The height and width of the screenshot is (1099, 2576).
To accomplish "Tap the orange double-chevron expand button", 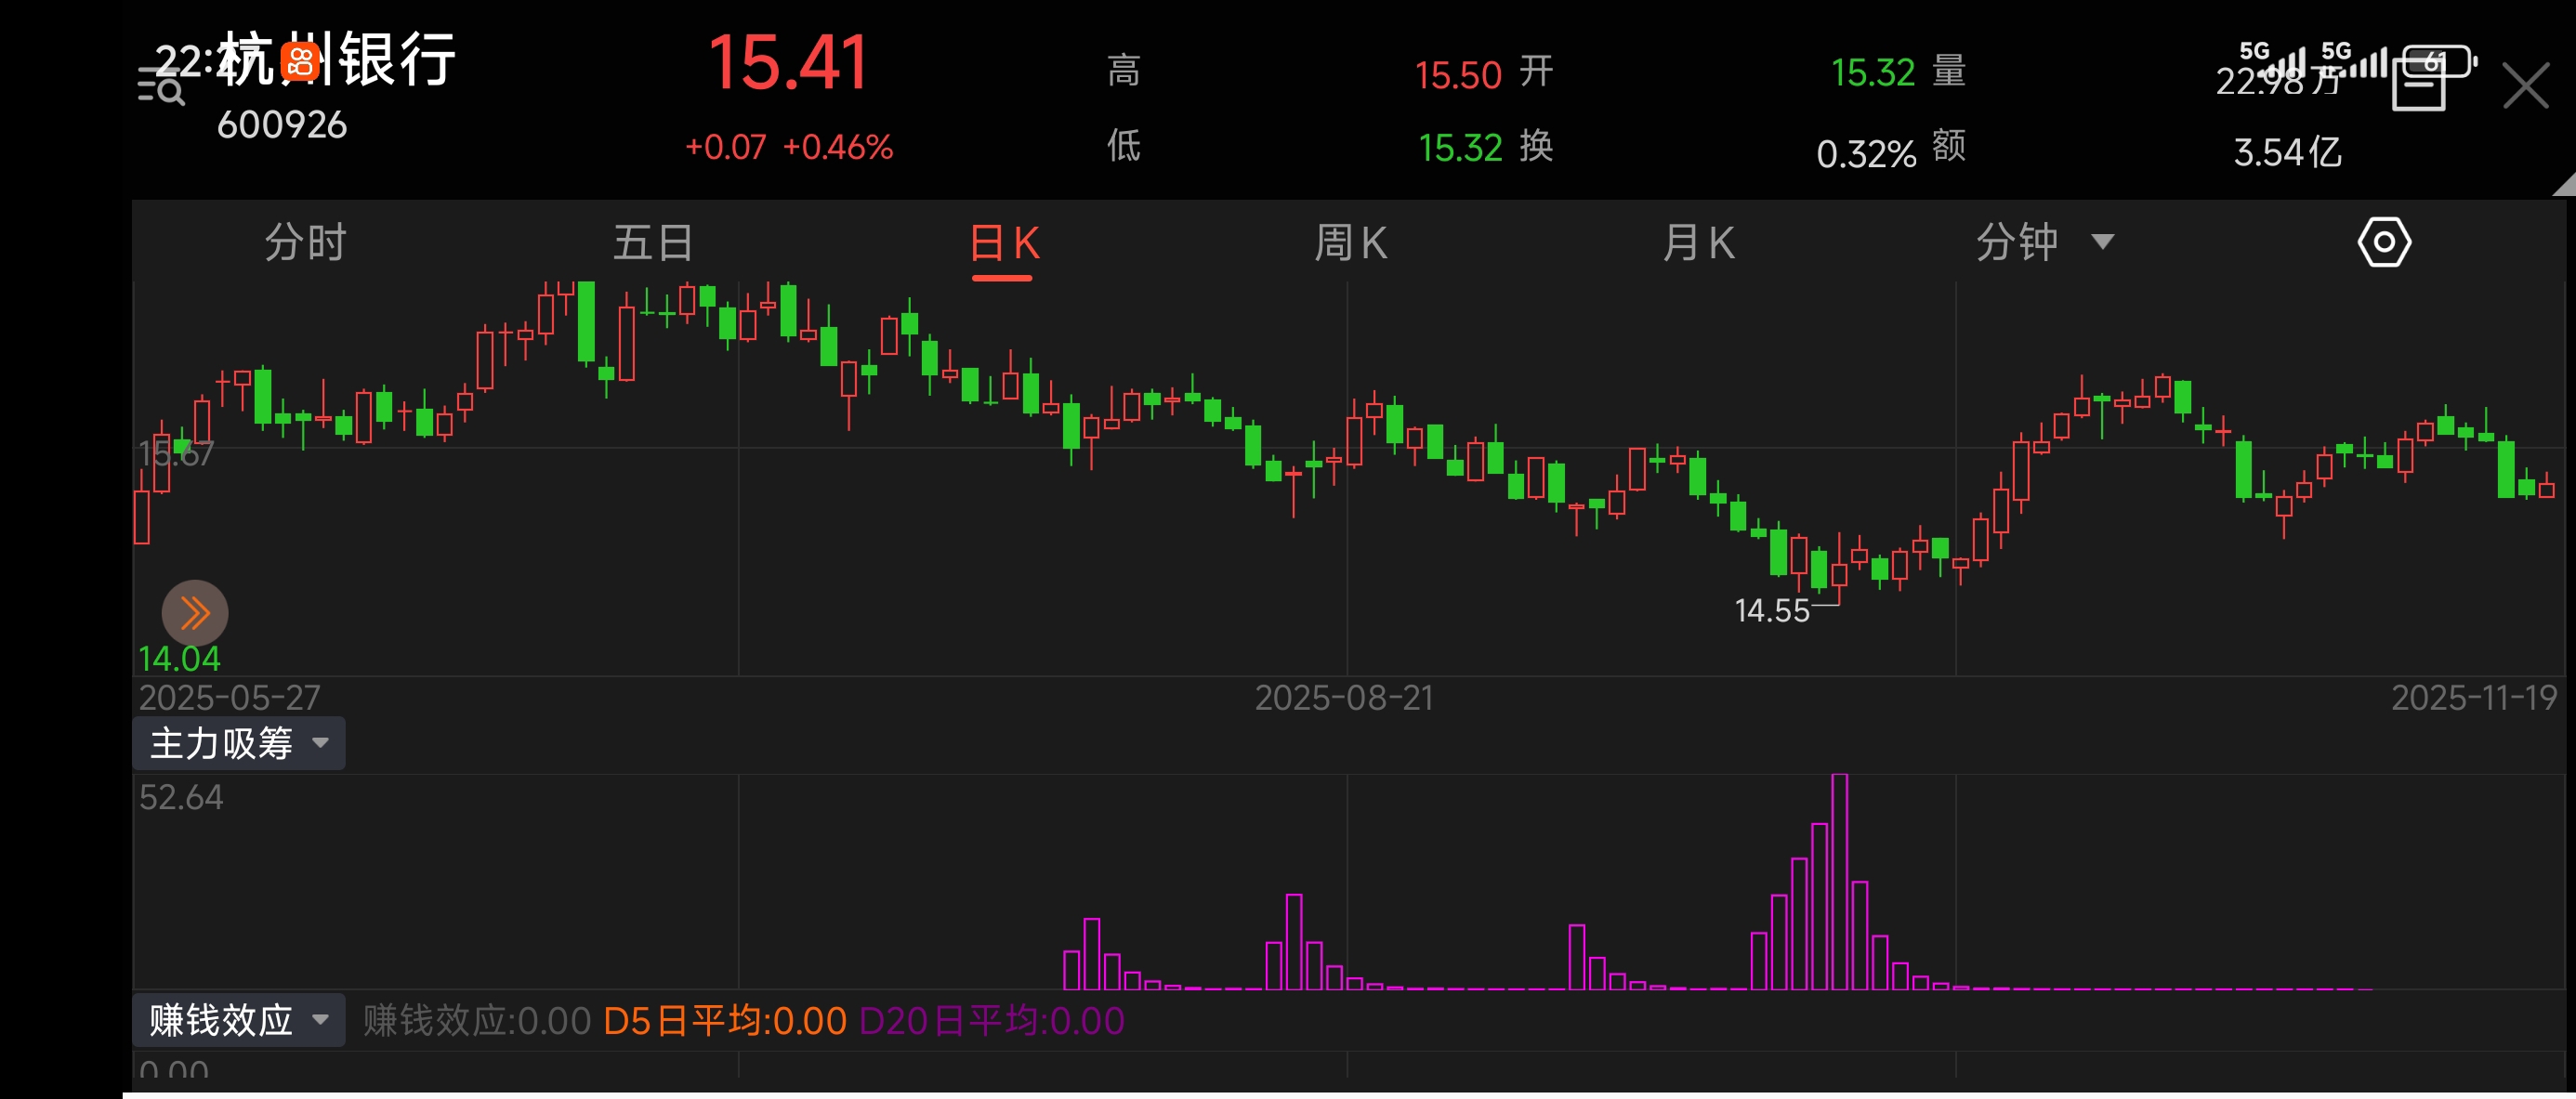I will pos(195,612).
